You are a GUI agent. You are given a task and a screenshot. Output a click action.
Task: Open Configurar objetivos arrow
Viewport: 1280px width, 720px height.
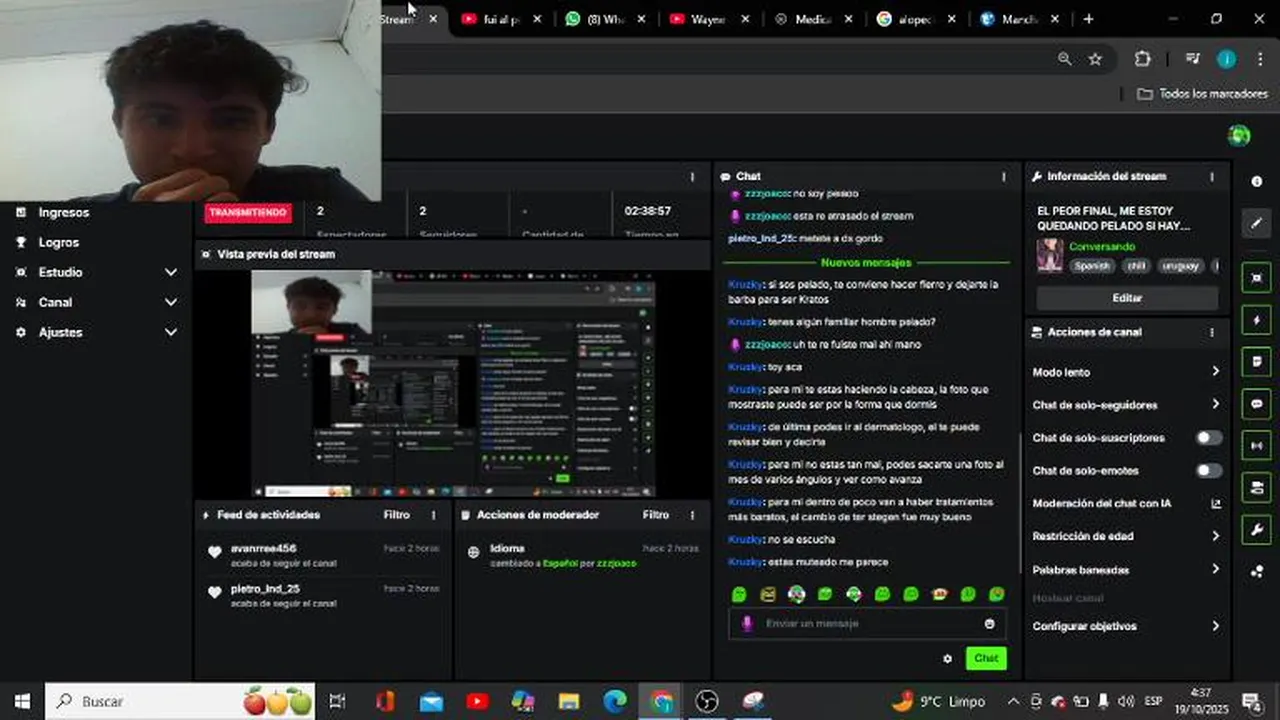pyautogui.click(x=1216, y=626)
